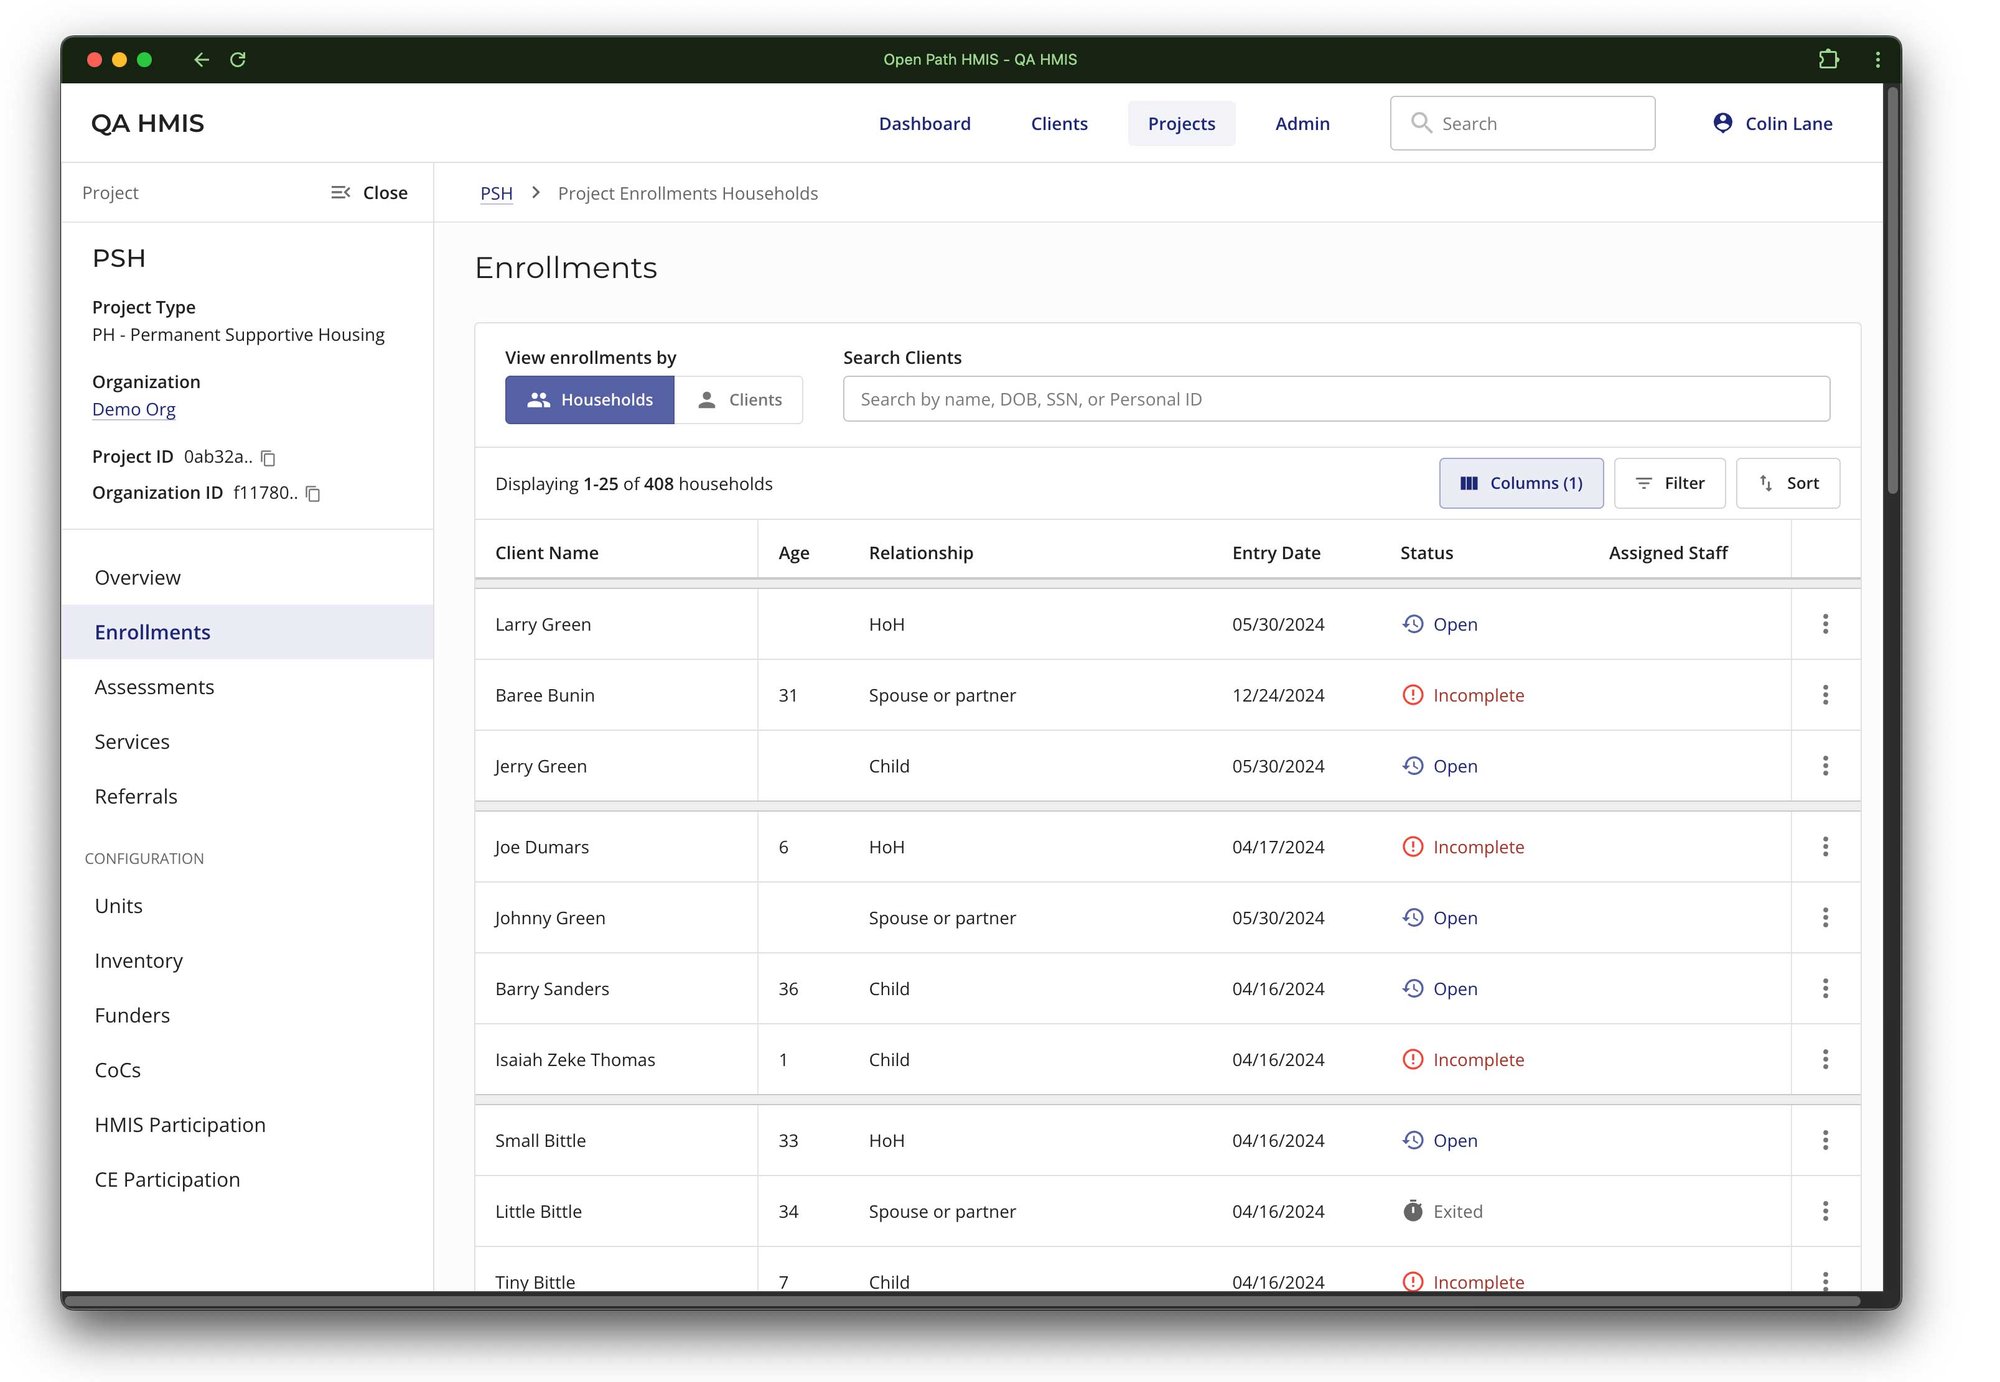Select the Households view toggle
Image resolution: width=2000 pixels, height=1382 pixels.
[589, 399]
